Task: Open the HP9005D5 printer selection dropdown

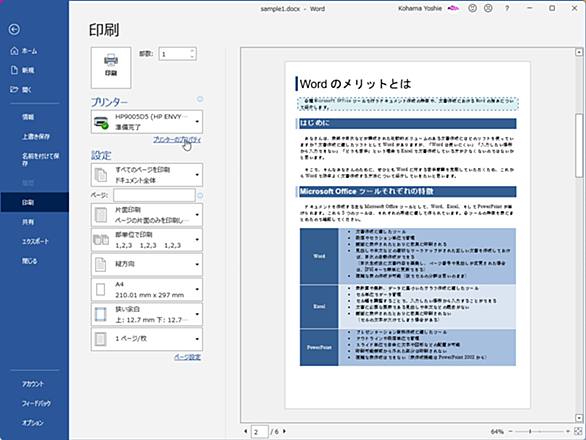Action: click(x=147, y=121)
